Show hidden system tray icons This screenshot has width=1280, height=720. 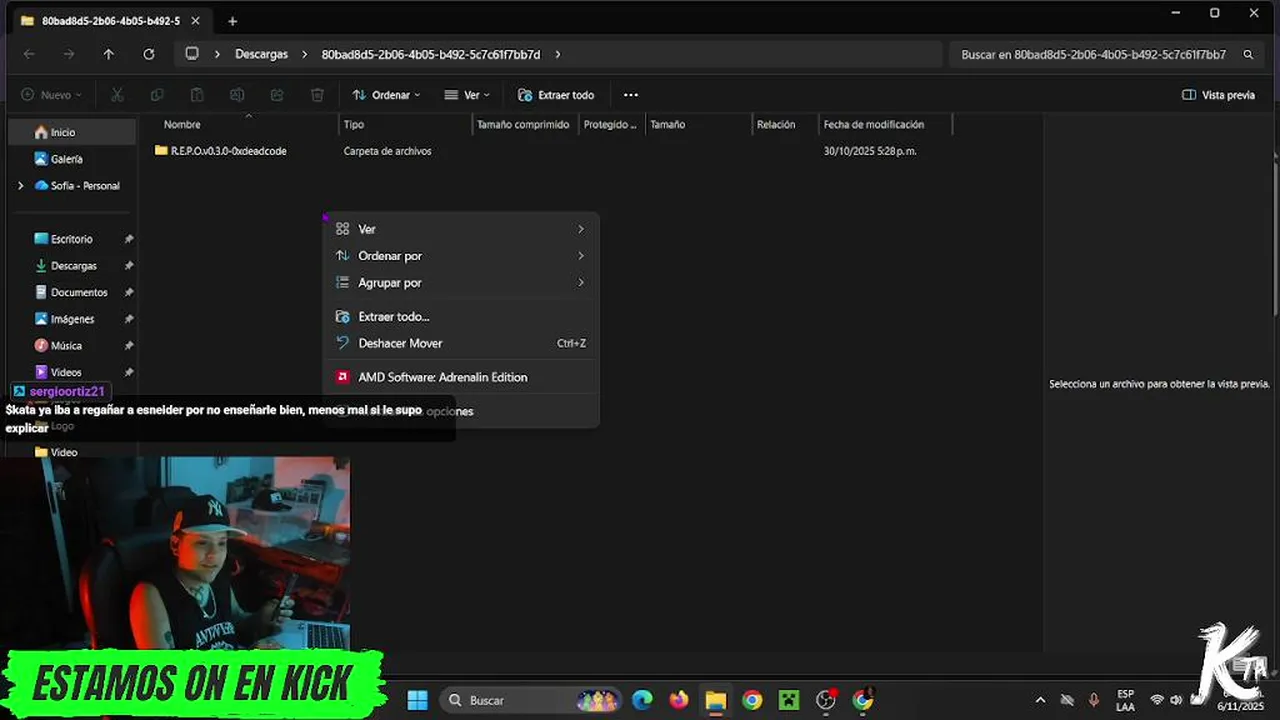point(1040,700)
